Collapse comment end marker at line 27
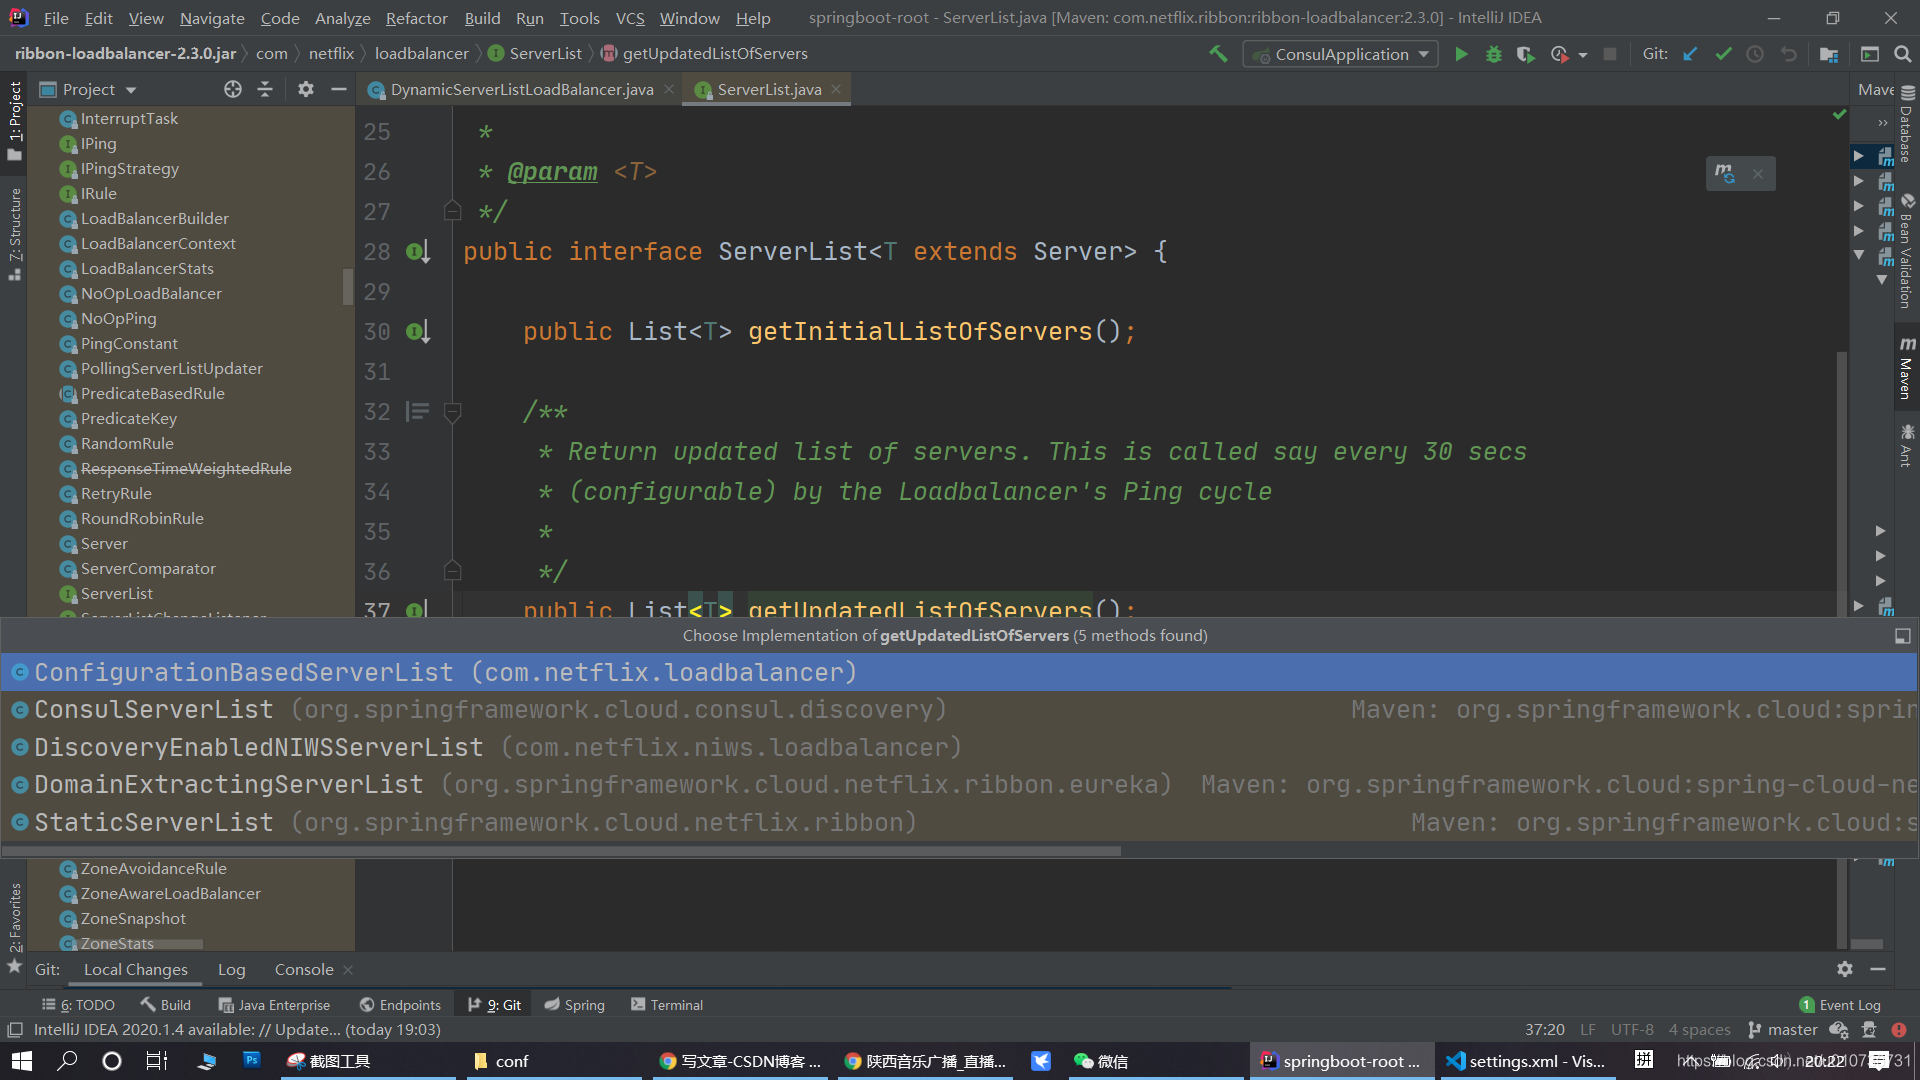1920x1080 pixels. (x=452, y=211)
